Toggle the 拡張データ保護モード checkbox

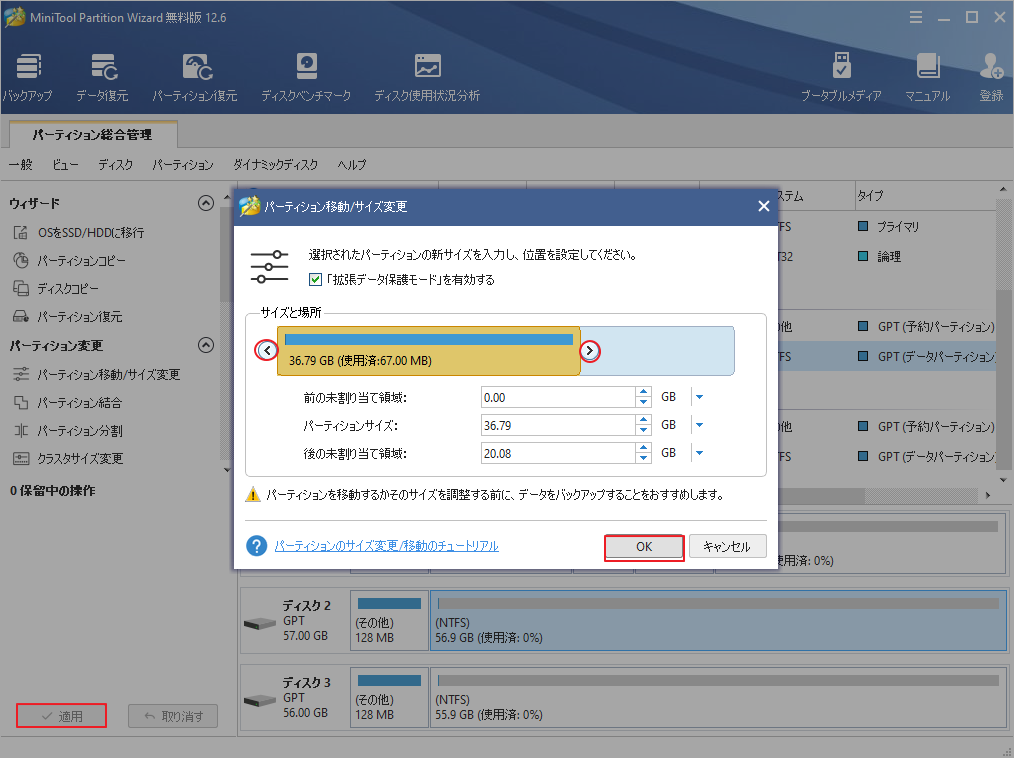click(x=316, y=280)
